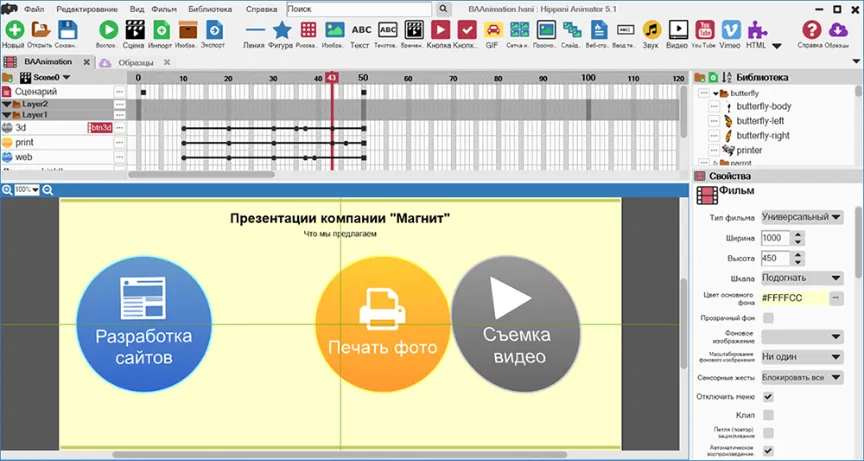864x461 pixels.
Task: Open the Файл menu
Action: 34,9
